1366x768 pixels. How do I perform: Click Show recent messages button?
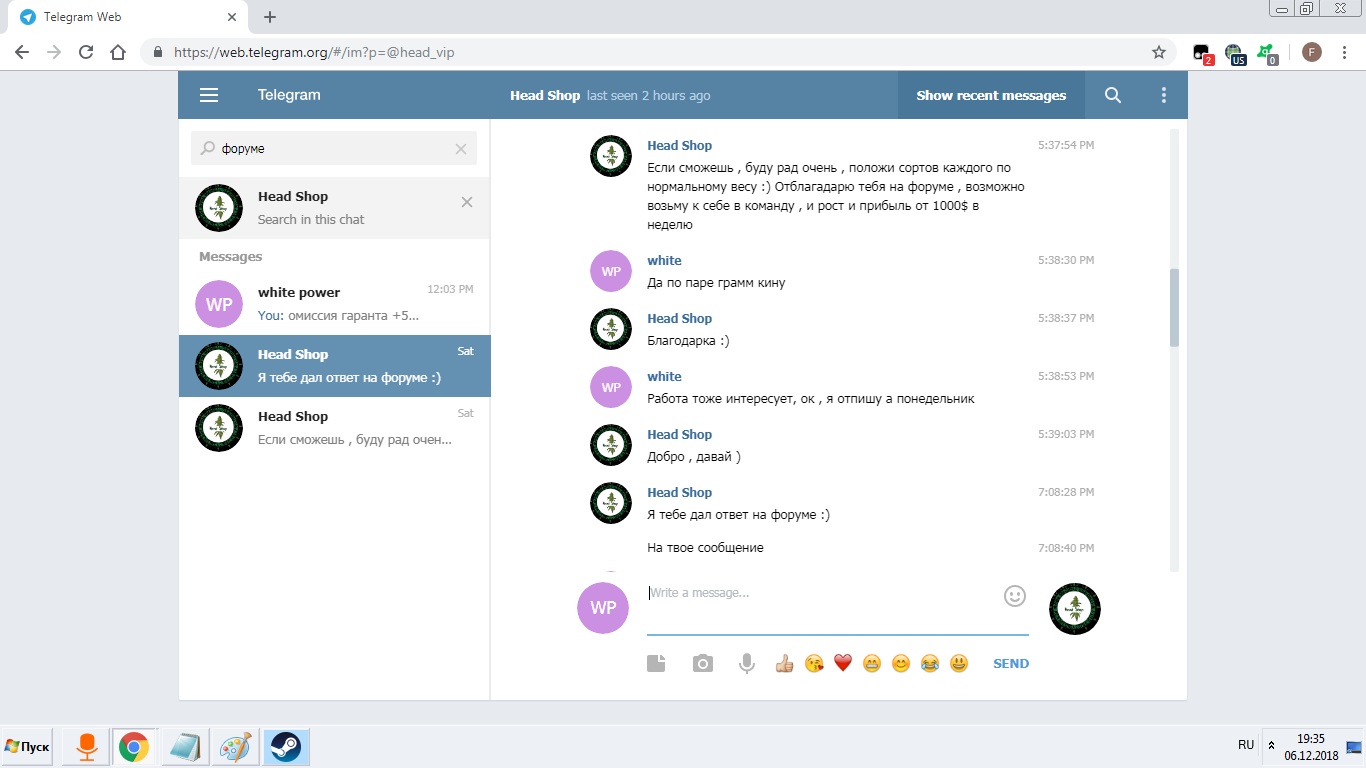pyautogui.click(x=991, y=95)
